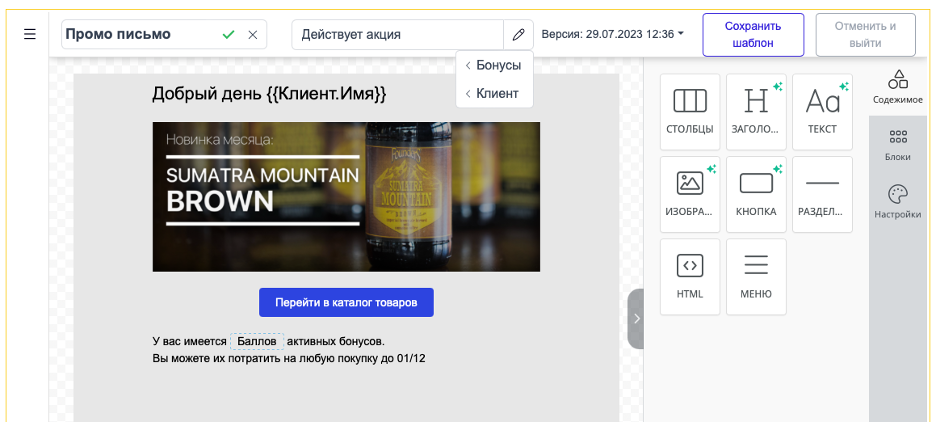Confirm template name with green checkmark
Viewport: 936px width, 422px height.
click(x=228, y=35)
